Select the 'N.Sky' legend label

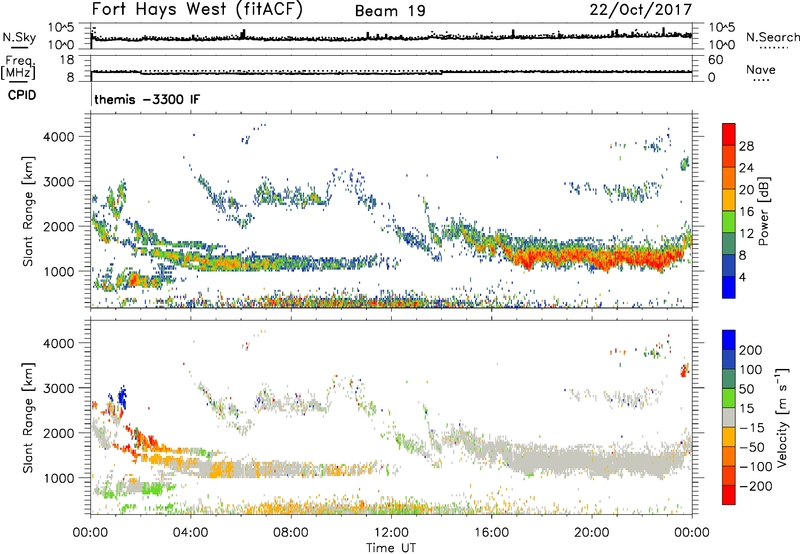19,37
